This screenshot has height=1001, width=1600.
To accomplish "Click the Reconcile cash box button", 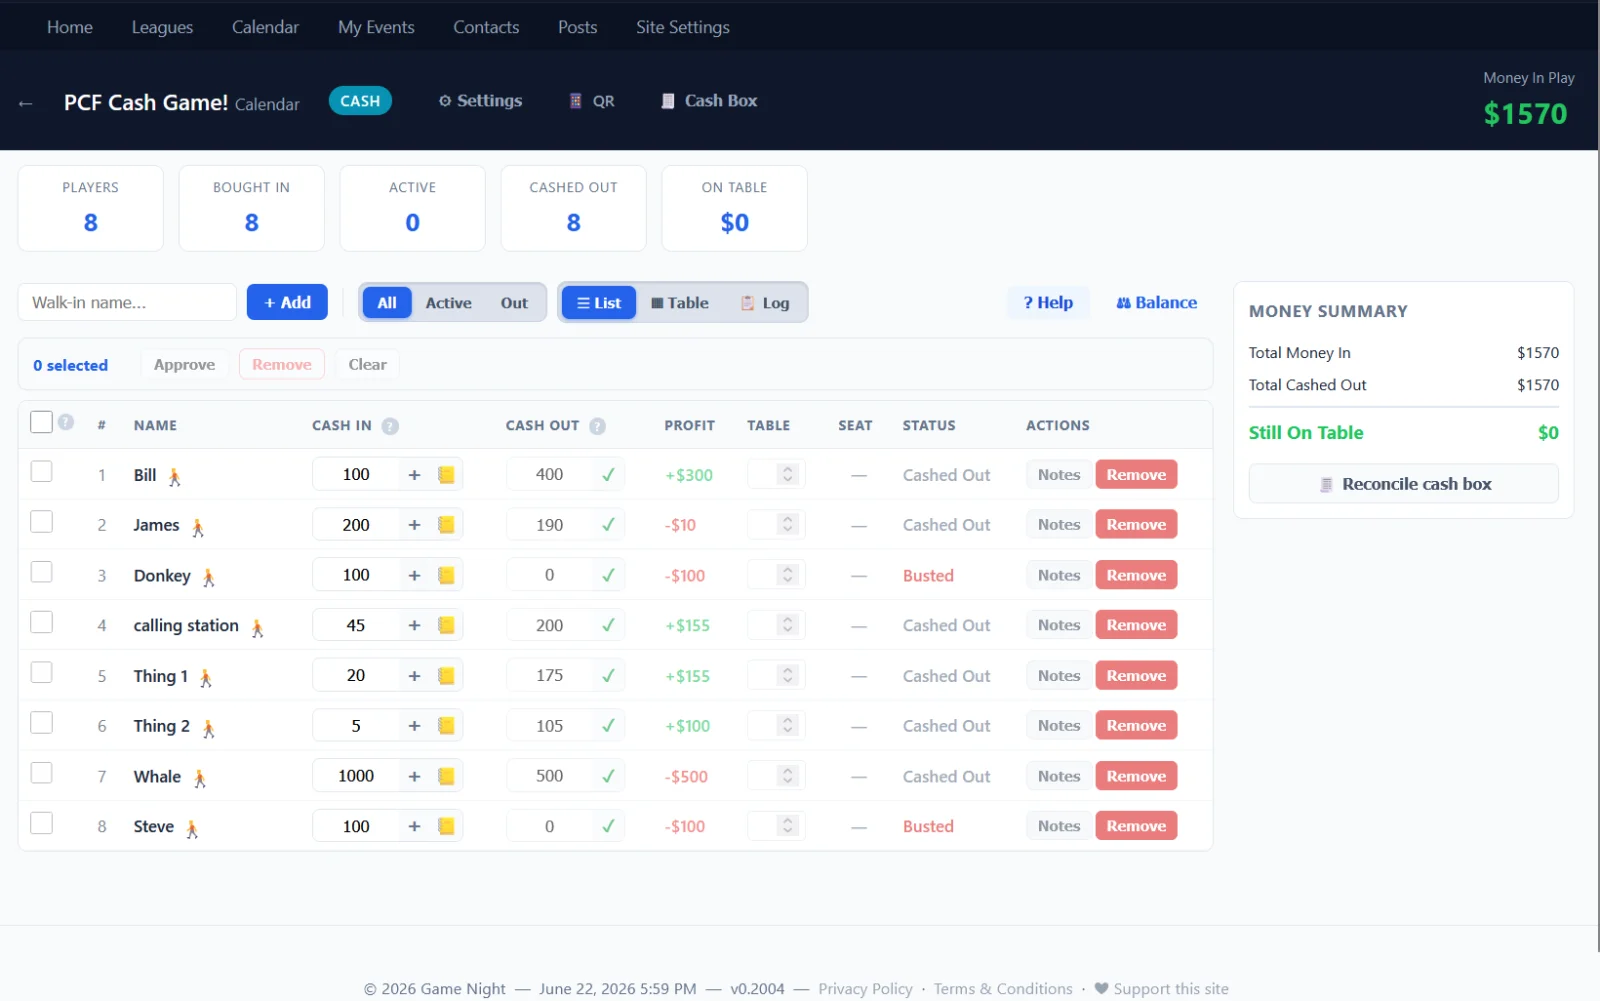I will coord(1404,484).
